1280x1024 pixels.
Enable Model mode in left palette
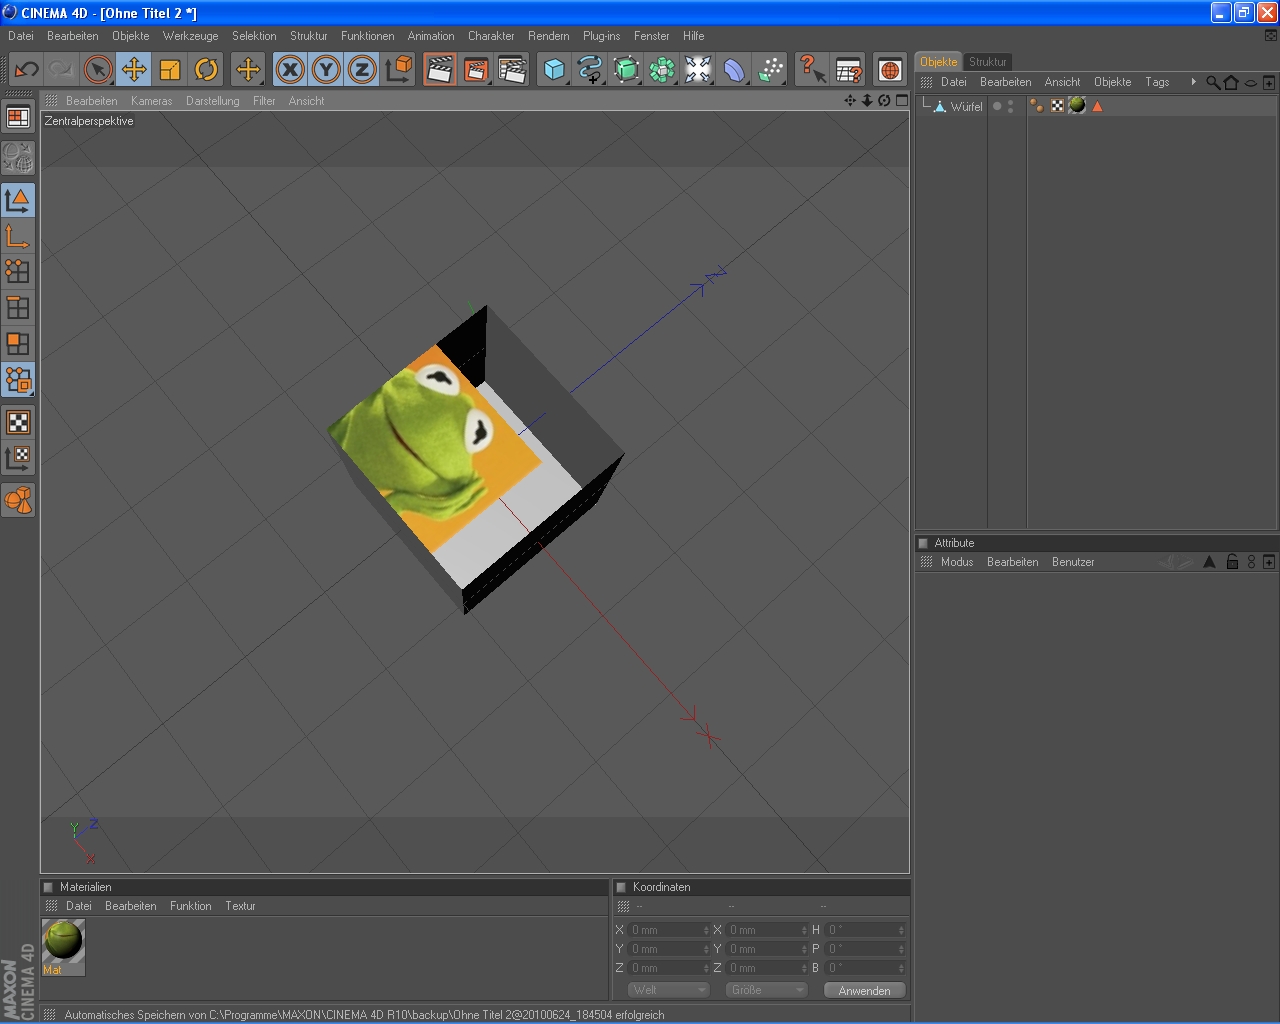(x=18, y=200)
